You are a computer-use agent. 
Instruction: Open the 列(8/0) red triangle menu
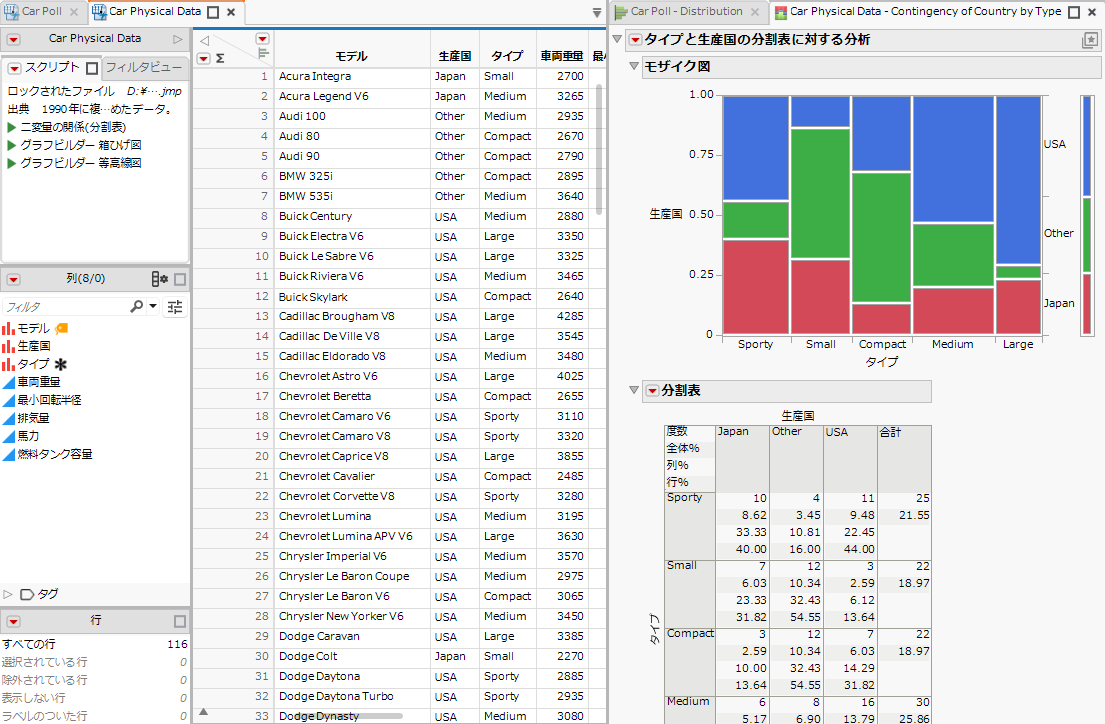13,279
